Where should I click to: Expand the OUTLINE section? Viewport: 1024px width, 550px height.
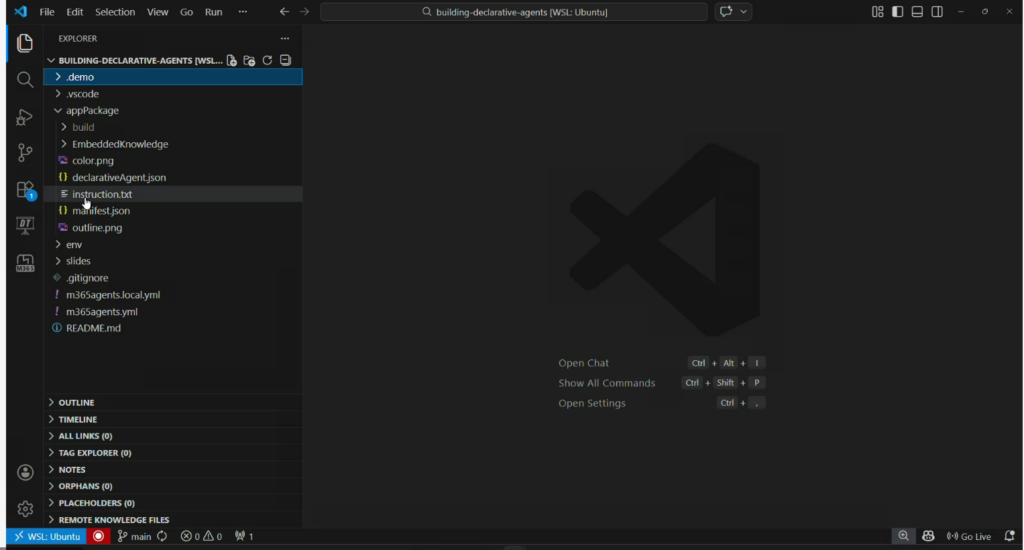(76, 403)
